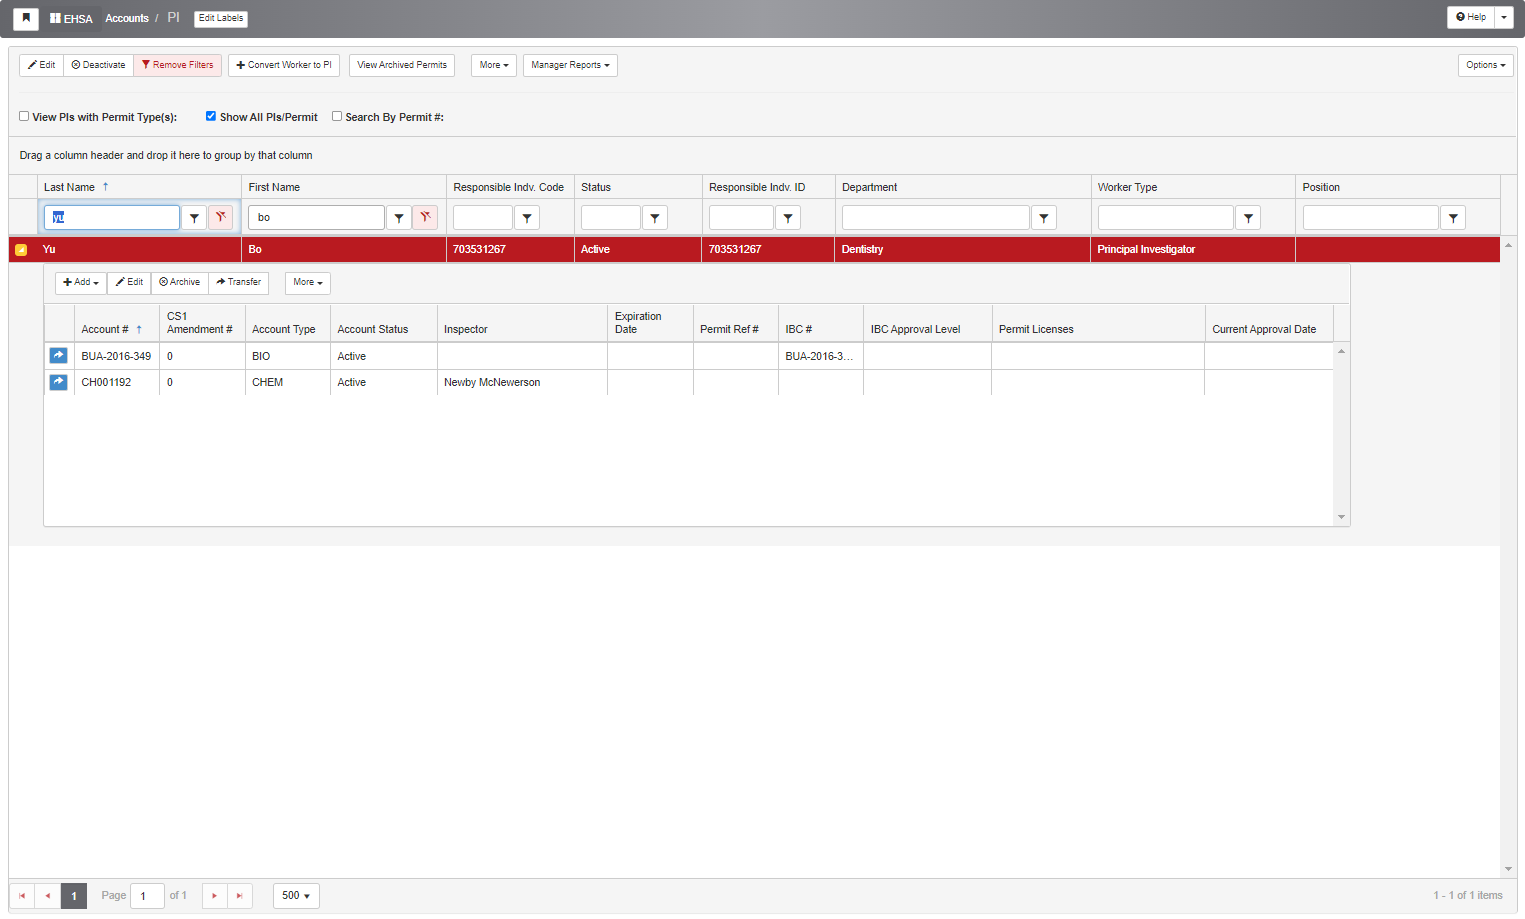This screenshot has width=1525, height=919.
Task: Go to first page pager icon
Action: 22,896
